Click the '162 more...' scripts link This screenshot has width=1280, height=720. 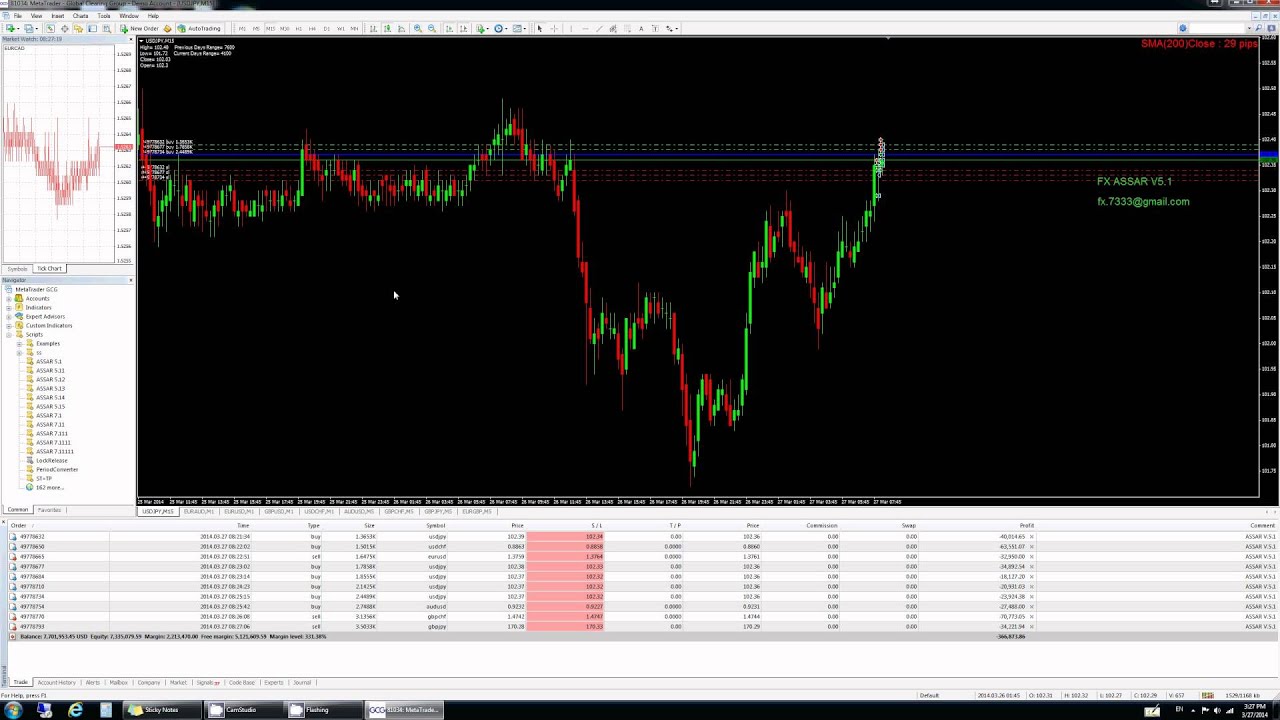click(x=48, y=487)
